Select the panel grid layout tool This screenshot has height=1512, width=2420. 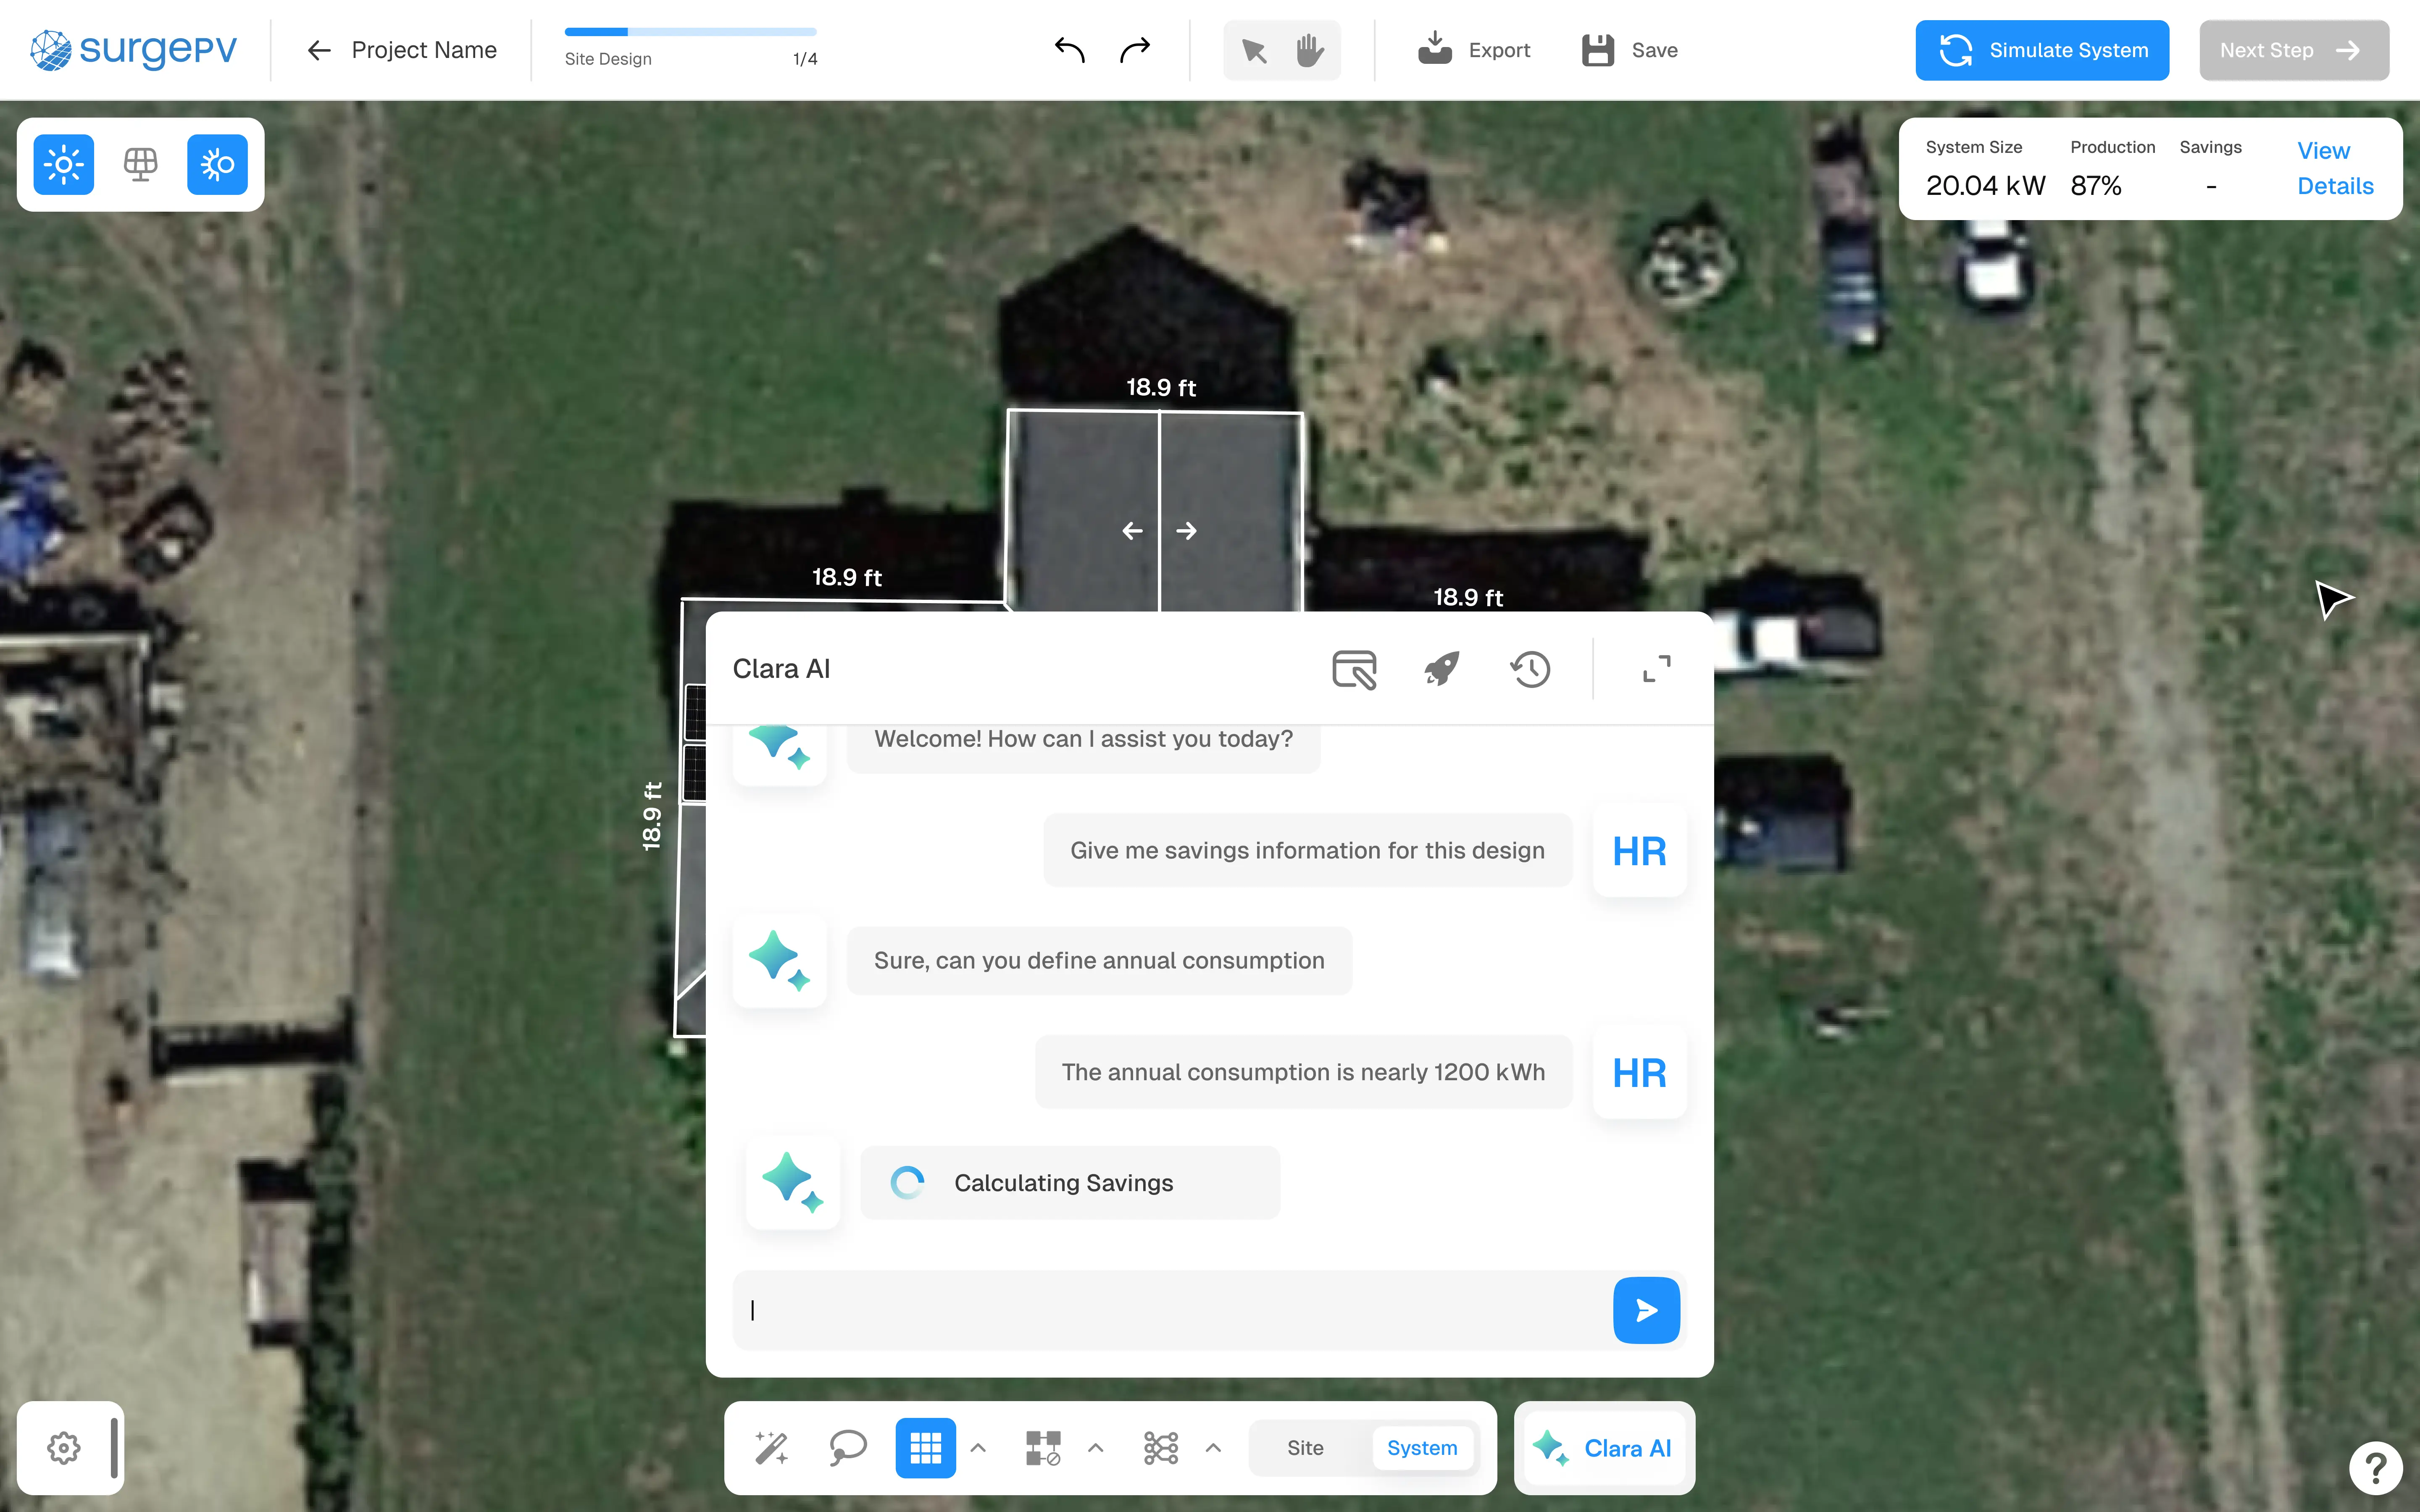pos(925,1448)
